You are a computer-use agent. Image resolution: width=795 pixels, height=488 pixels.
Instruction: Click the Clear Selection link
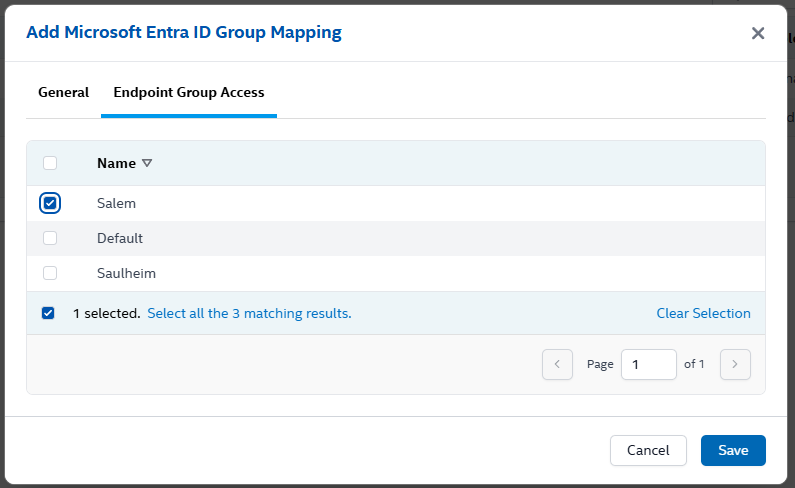703,313
